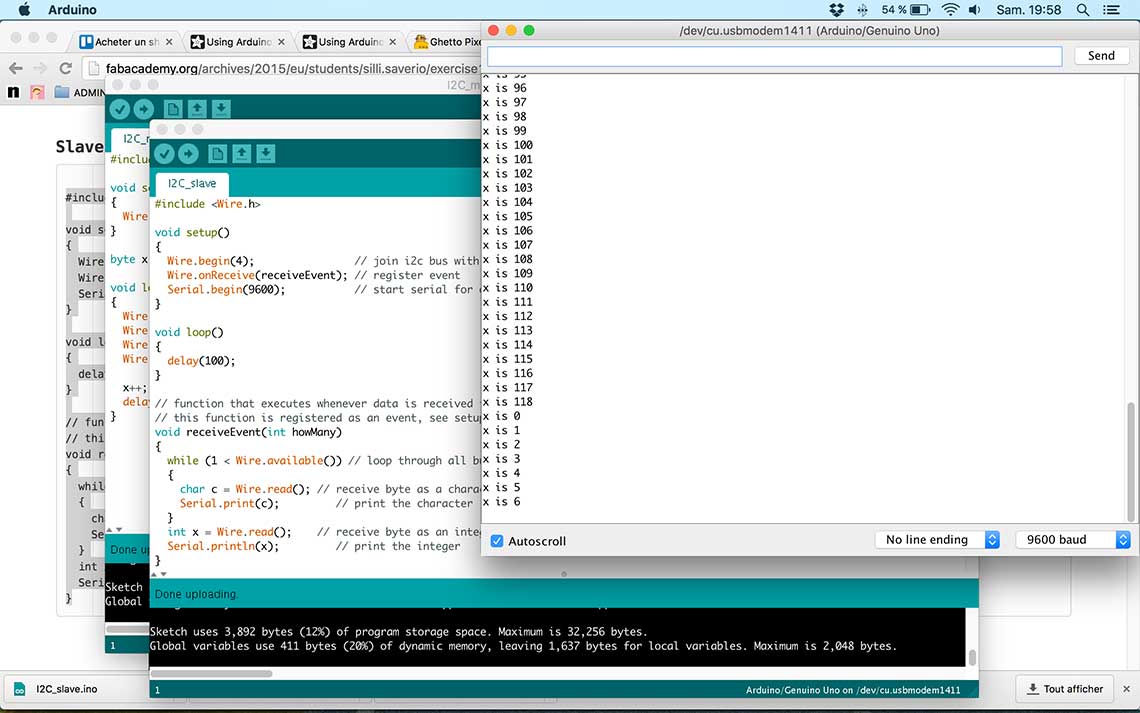Open Bluetooth status icon in menu bar
The image size is (1140, 713).
(x=862, y=9)
